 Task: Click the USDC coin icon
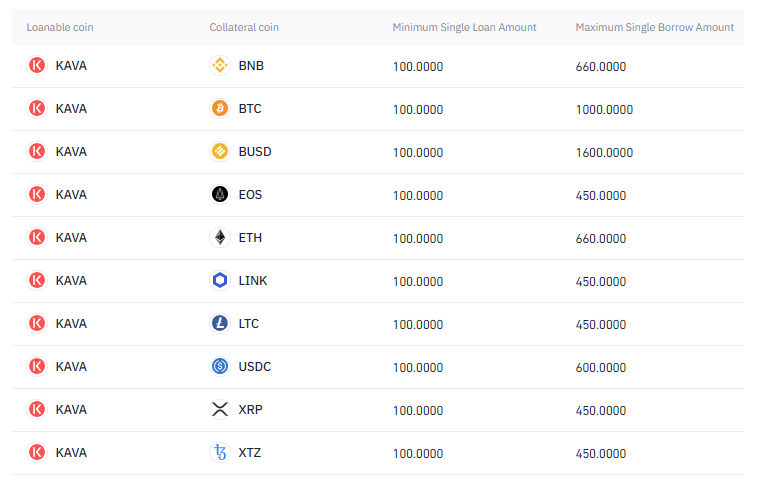click(x=220, y=366)
